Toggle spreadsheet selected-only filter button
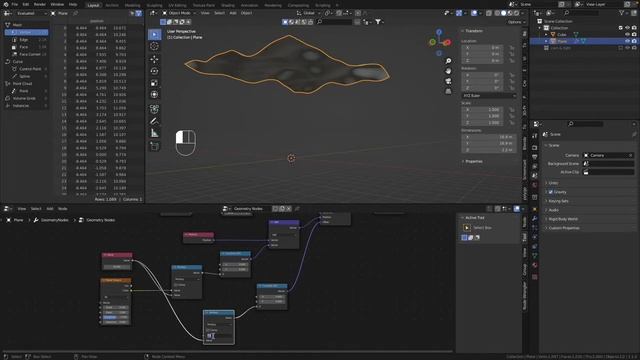 [x=132, y=13]
